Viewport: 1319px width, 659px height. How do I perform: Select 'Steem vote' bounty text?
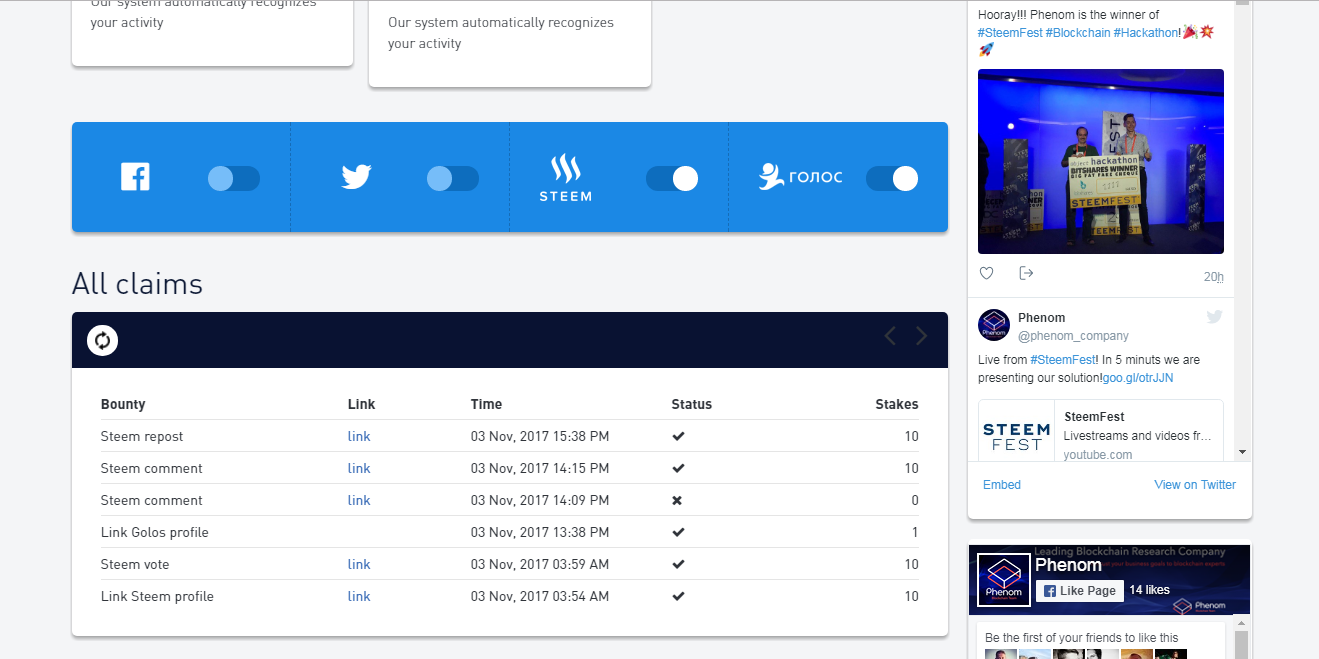[x=135, y=564]
